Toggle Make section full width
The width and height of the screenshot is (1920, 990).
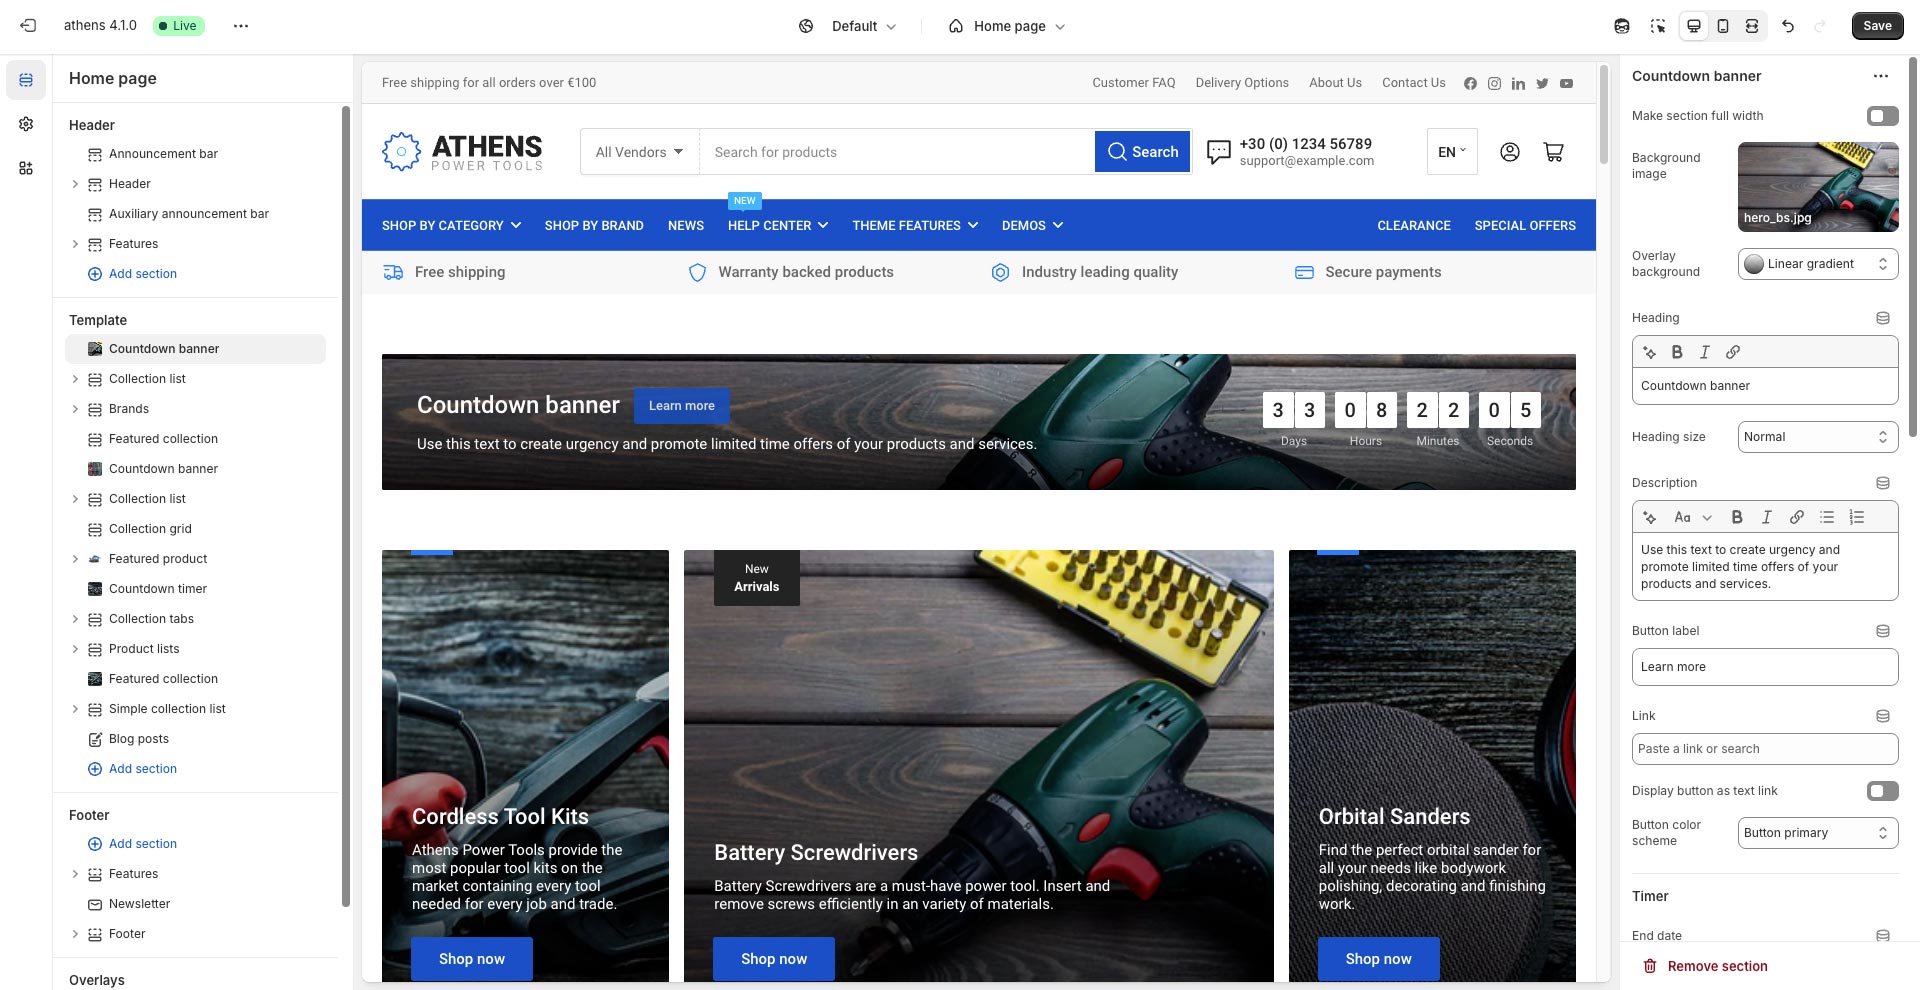click(1882, 116)
